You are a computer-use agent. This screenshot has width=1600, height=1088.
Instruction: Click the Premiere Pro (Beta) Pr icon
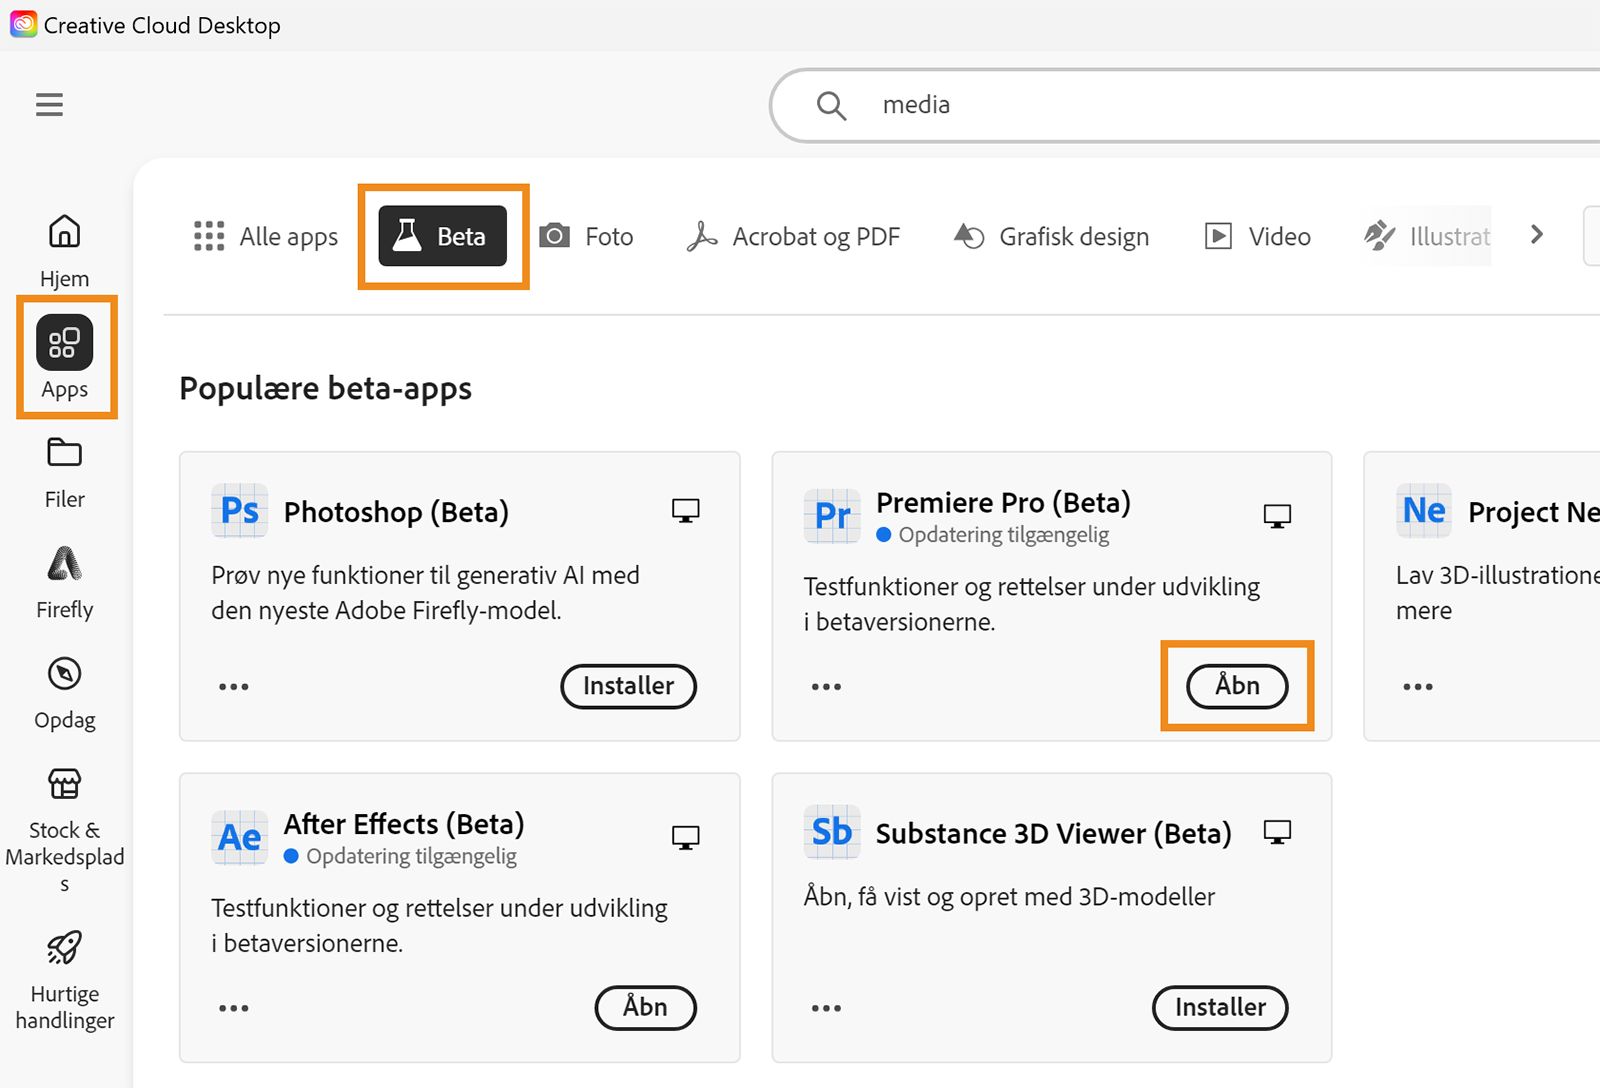(832, 516)
